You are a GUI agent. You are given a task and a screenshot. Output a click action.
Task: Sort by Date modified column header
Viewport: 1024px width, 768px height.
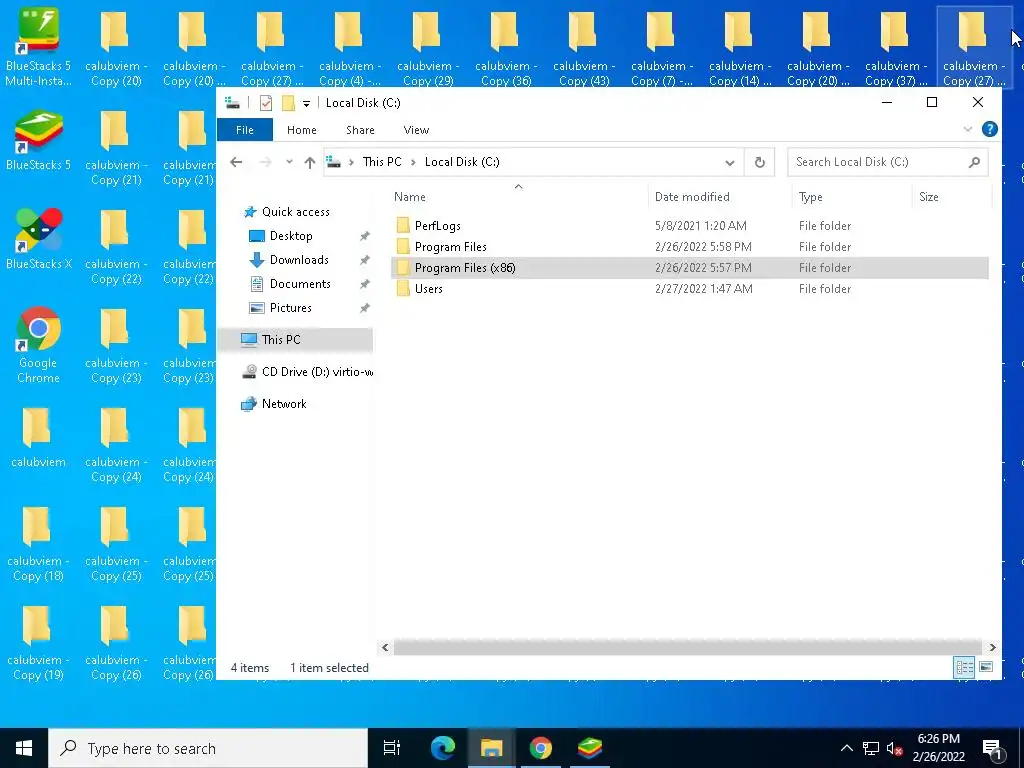click(720, 197)
